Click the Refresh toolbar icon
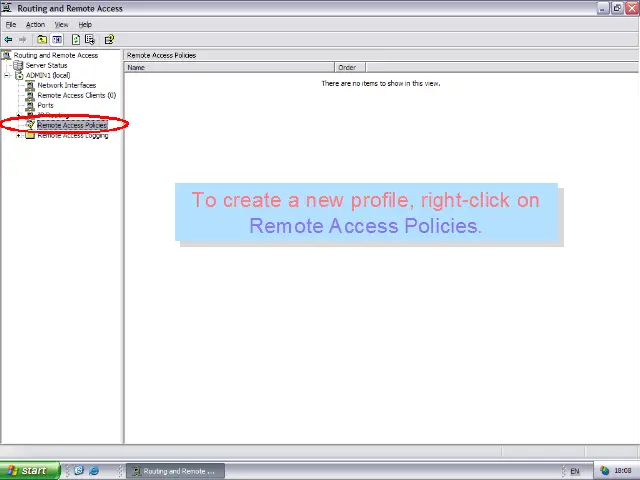The height and width of the screenshot is (480, 640). coord(76,40)
